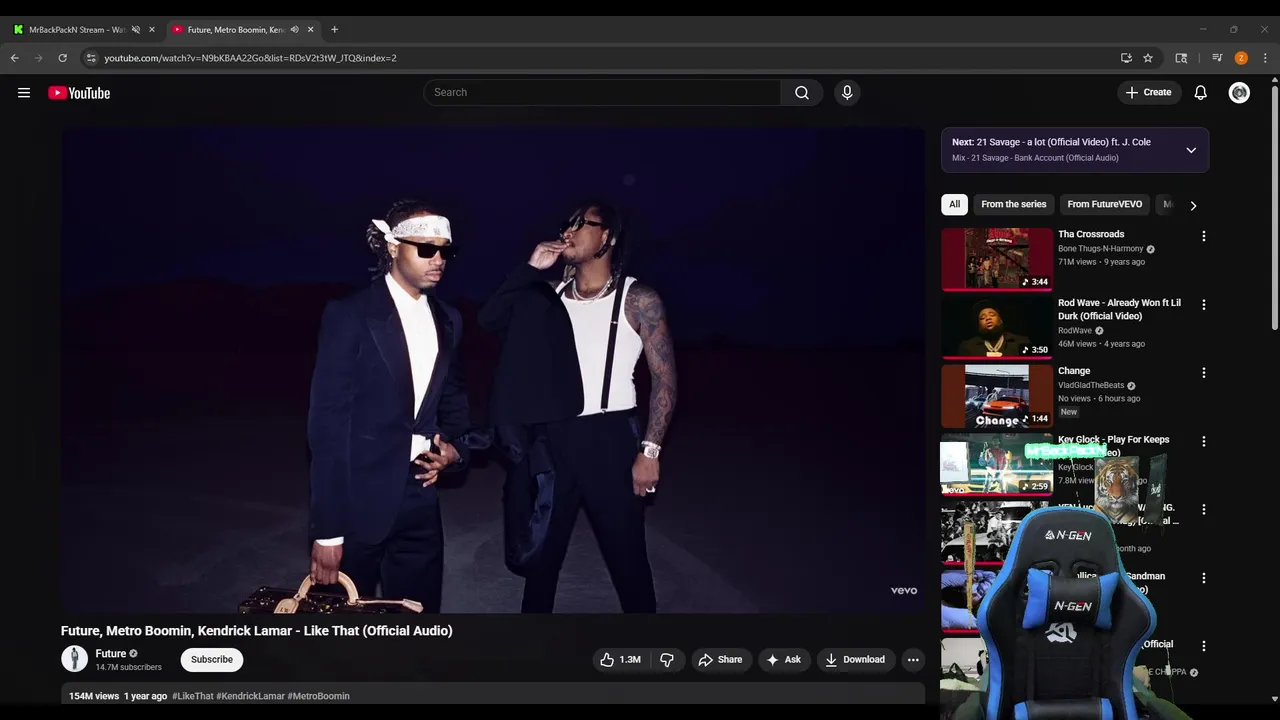Go back with browser back arrow

pos(14,58)
